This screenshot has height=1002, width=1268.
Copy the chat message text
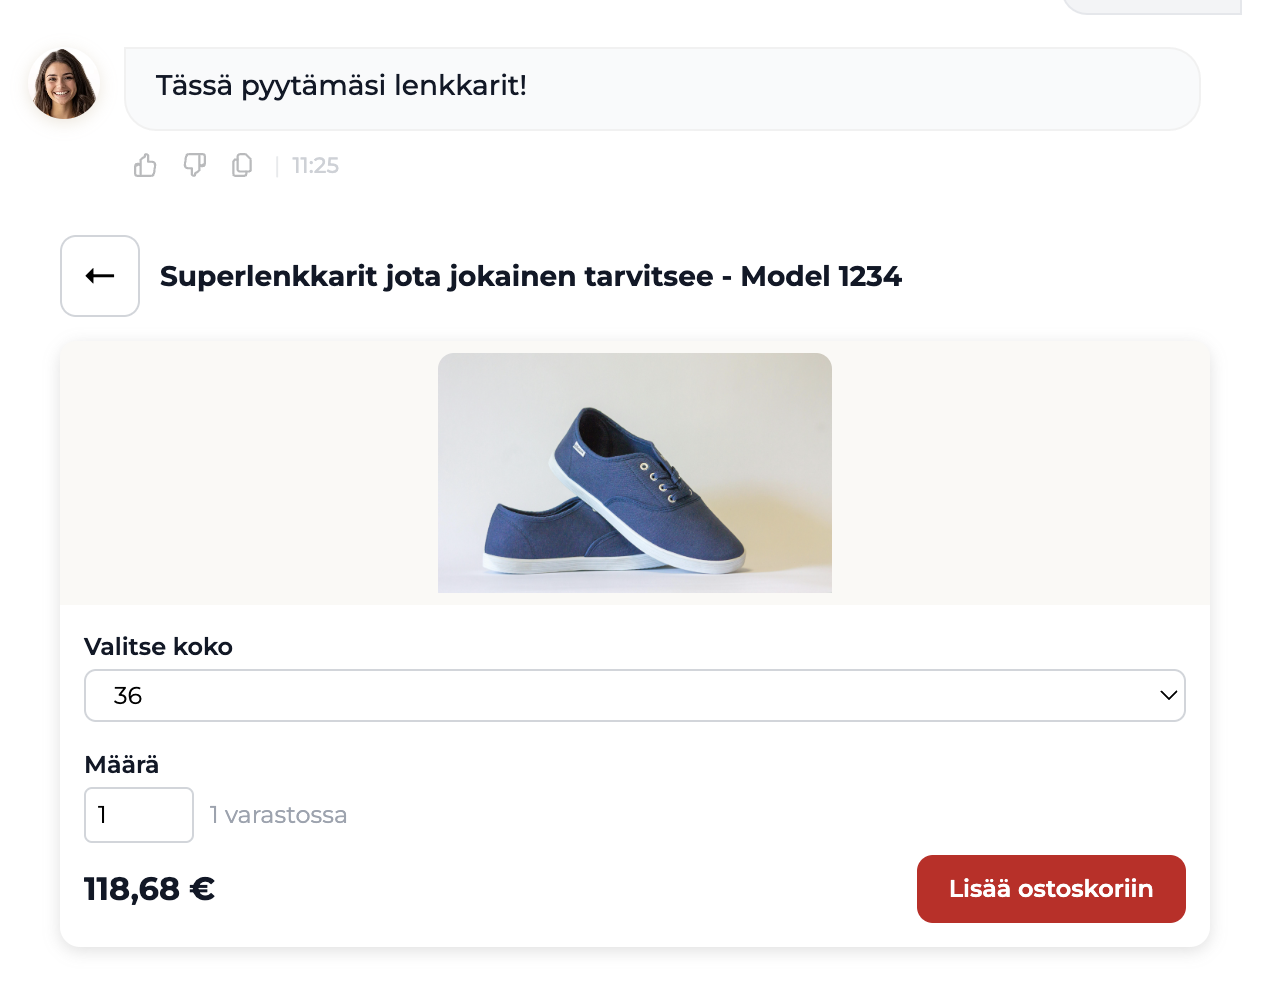(x=242, y=165)
